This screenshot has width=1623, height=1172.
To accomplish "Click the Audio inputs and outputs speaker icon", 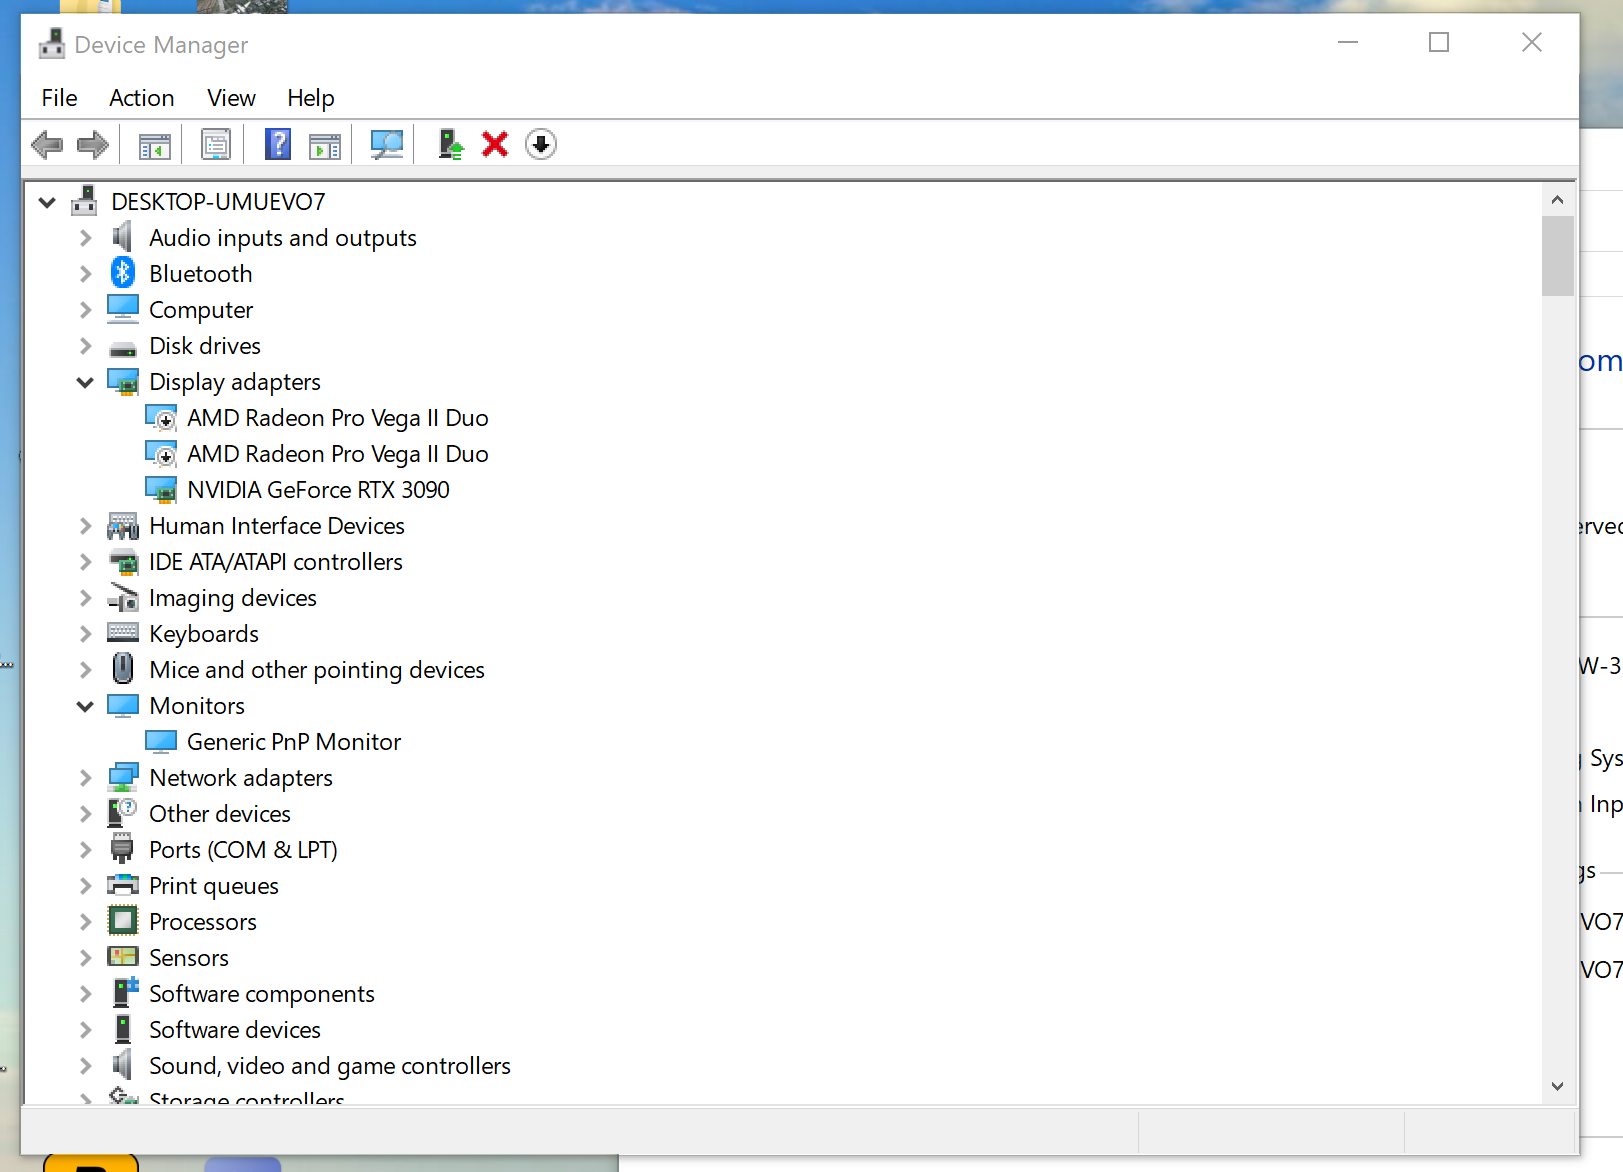I will 122,237.
